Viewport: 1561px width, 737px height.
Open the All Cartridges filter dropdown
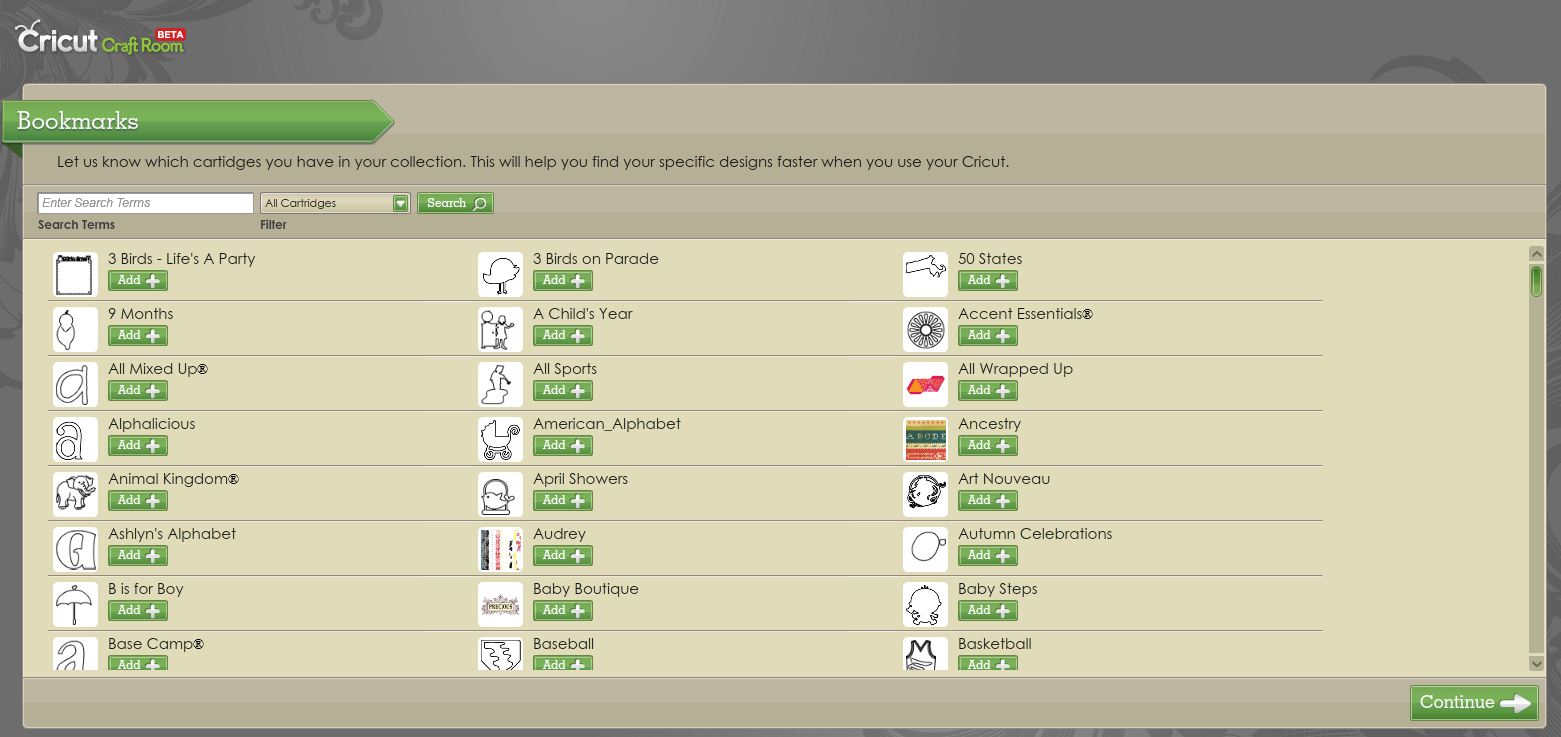335,203
